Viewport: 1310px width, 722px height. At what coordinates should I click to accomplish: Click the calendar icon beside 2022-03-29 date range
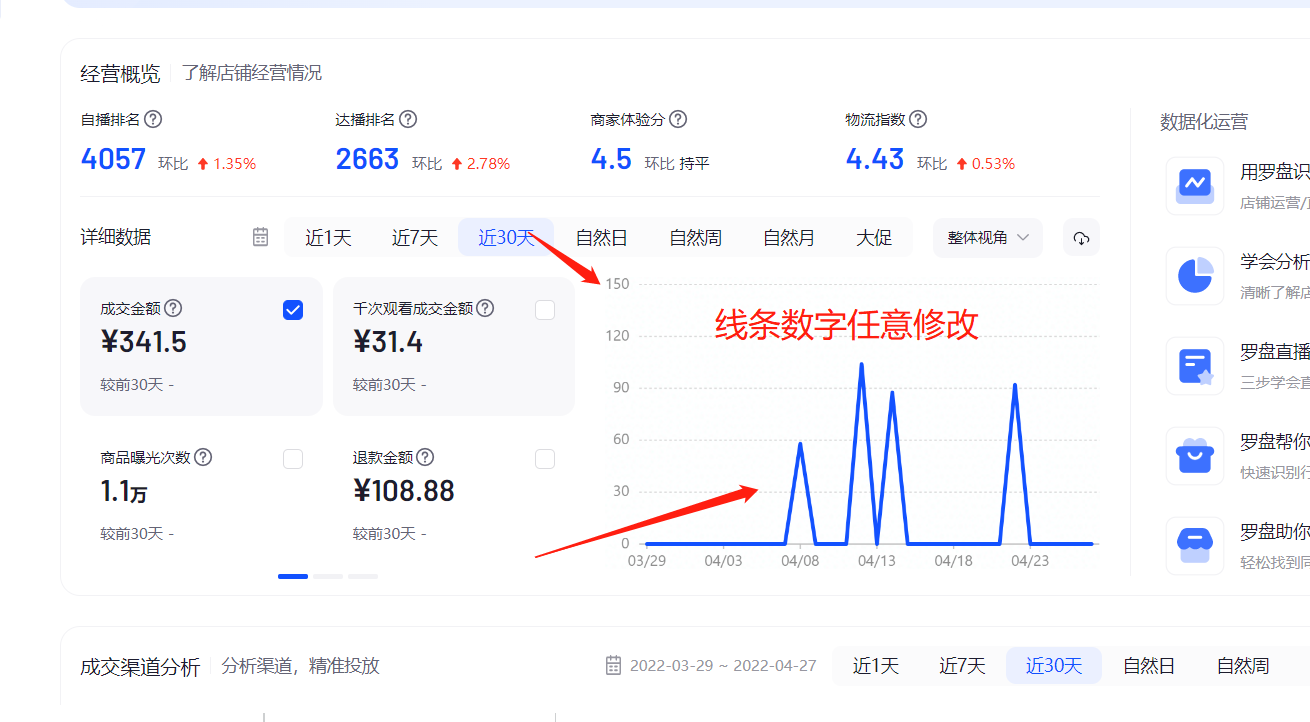[x=614, y=665]
